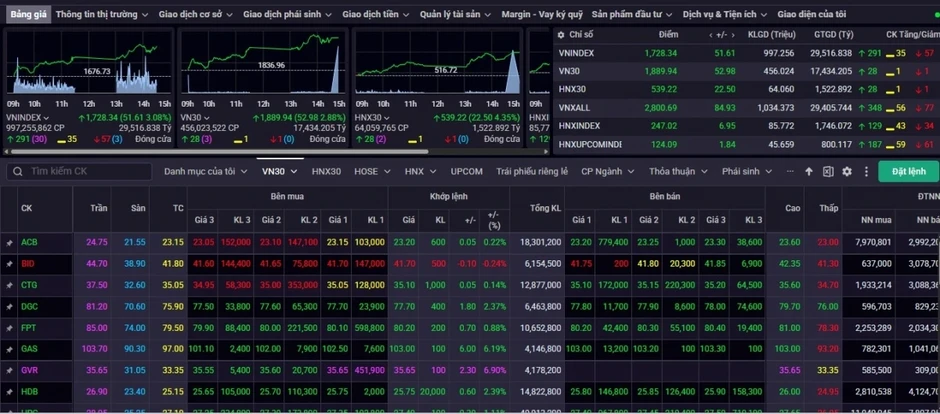Toggle the pin icon for CTG
Image resolution: width=940 pixels, height=414 pixels.
tap(9, 285)
